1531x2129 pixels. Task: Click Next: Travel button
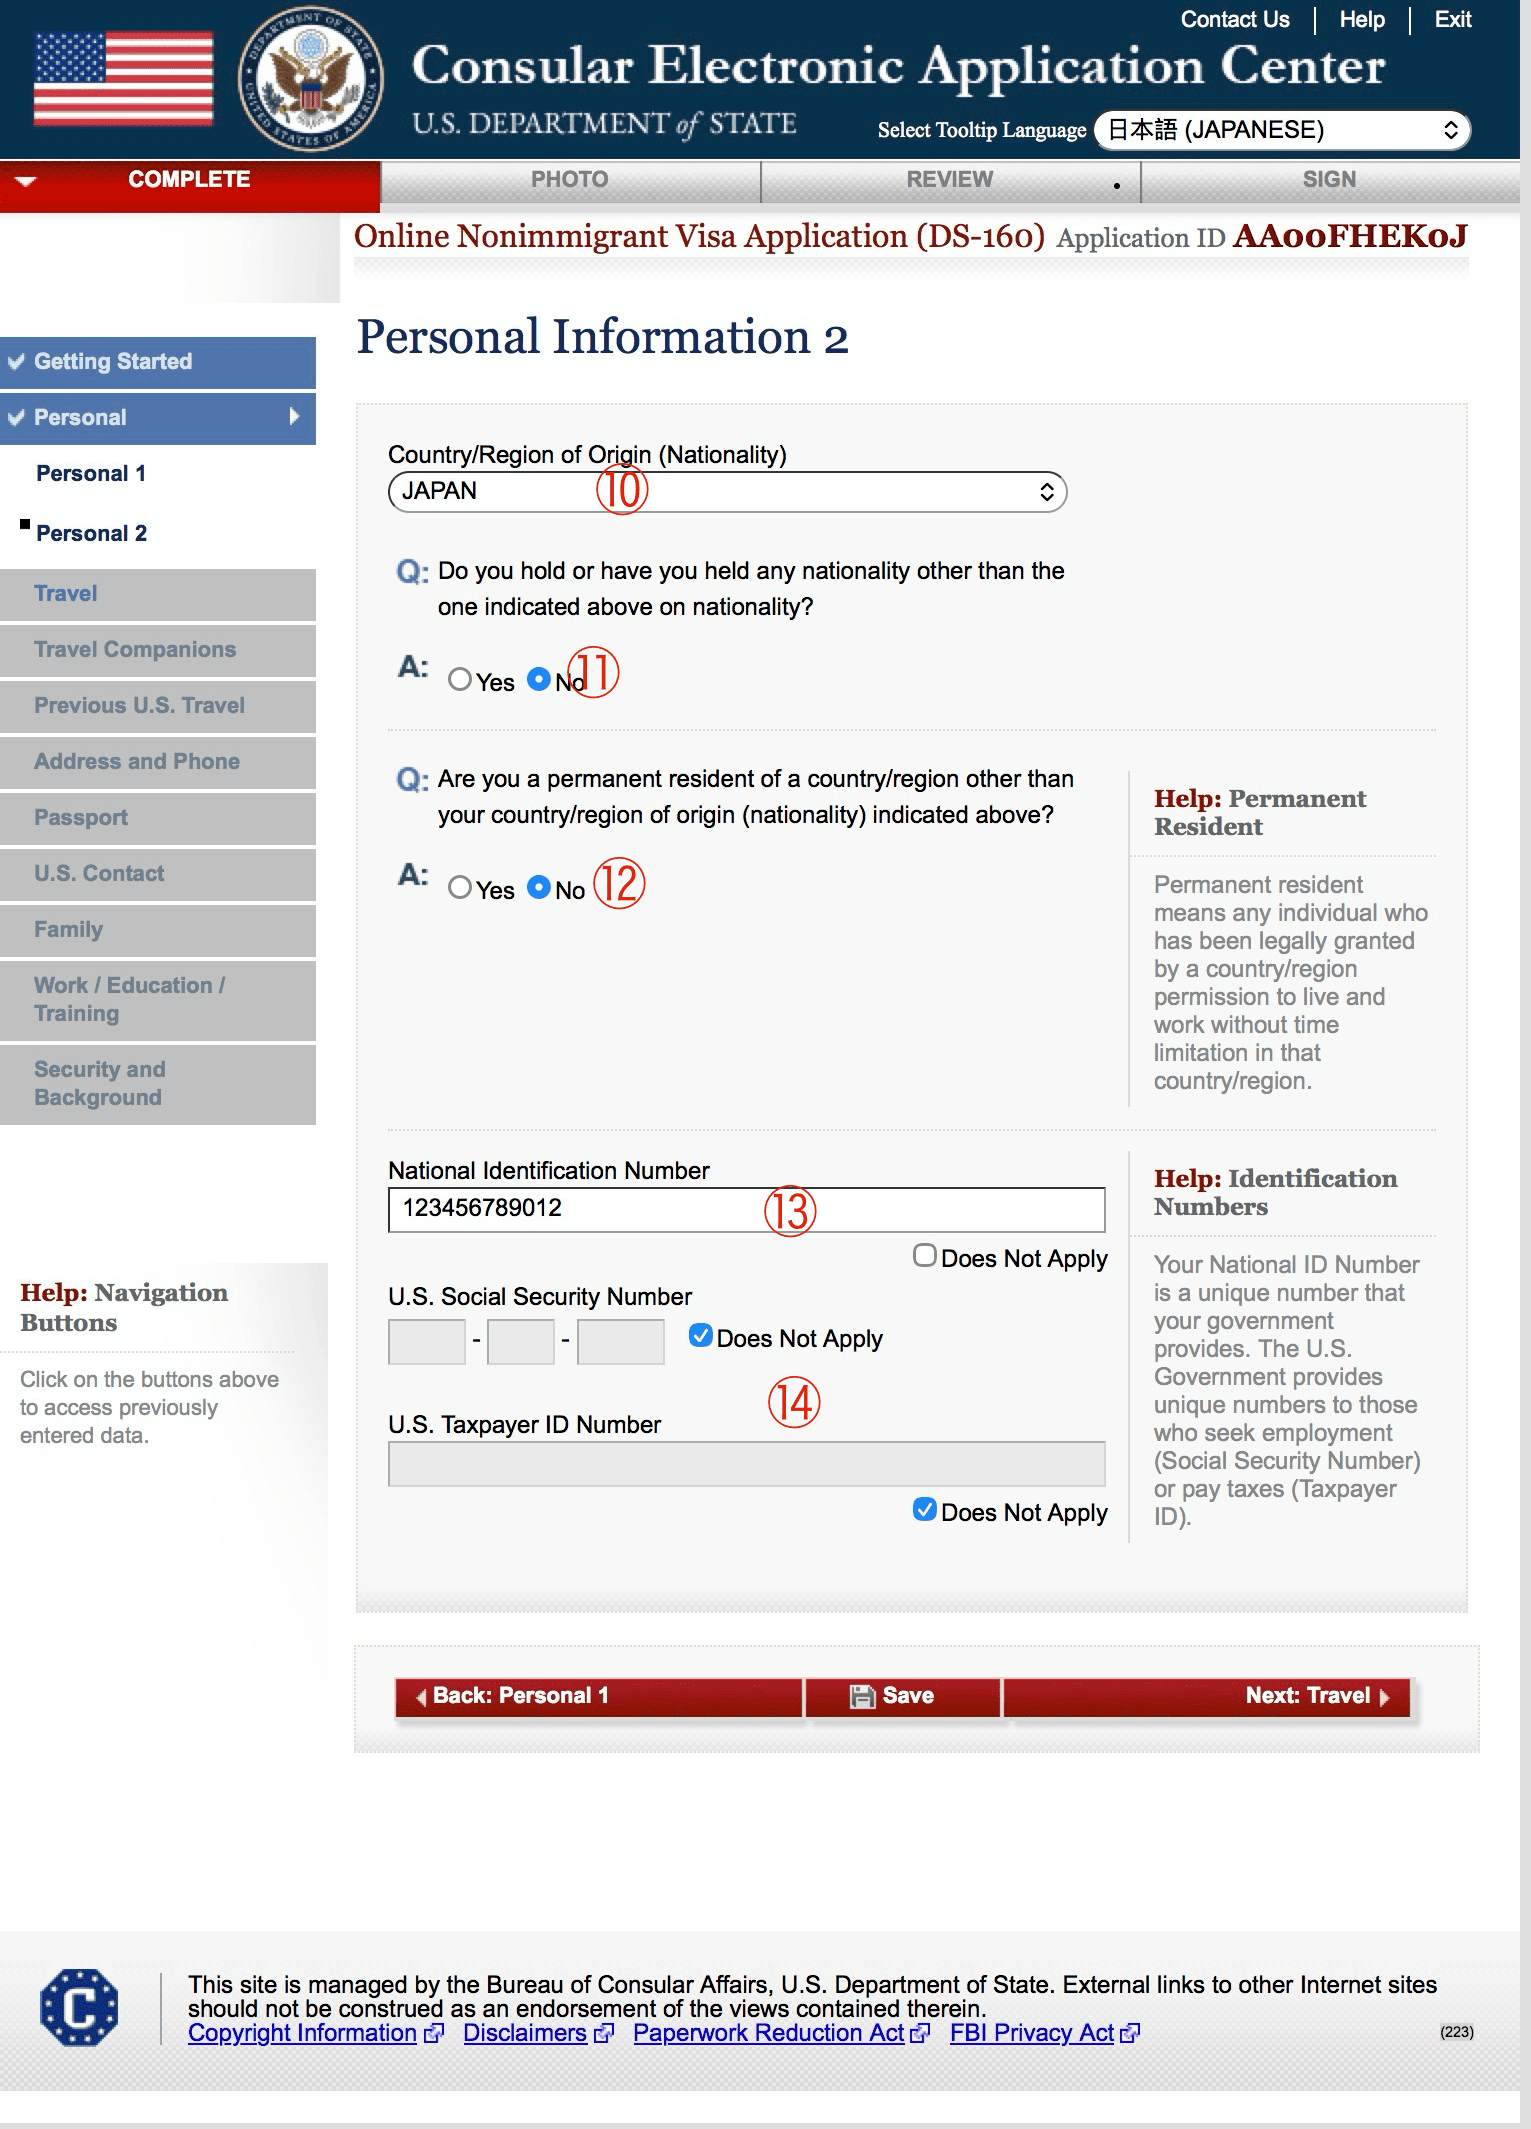[1207, 1697]
